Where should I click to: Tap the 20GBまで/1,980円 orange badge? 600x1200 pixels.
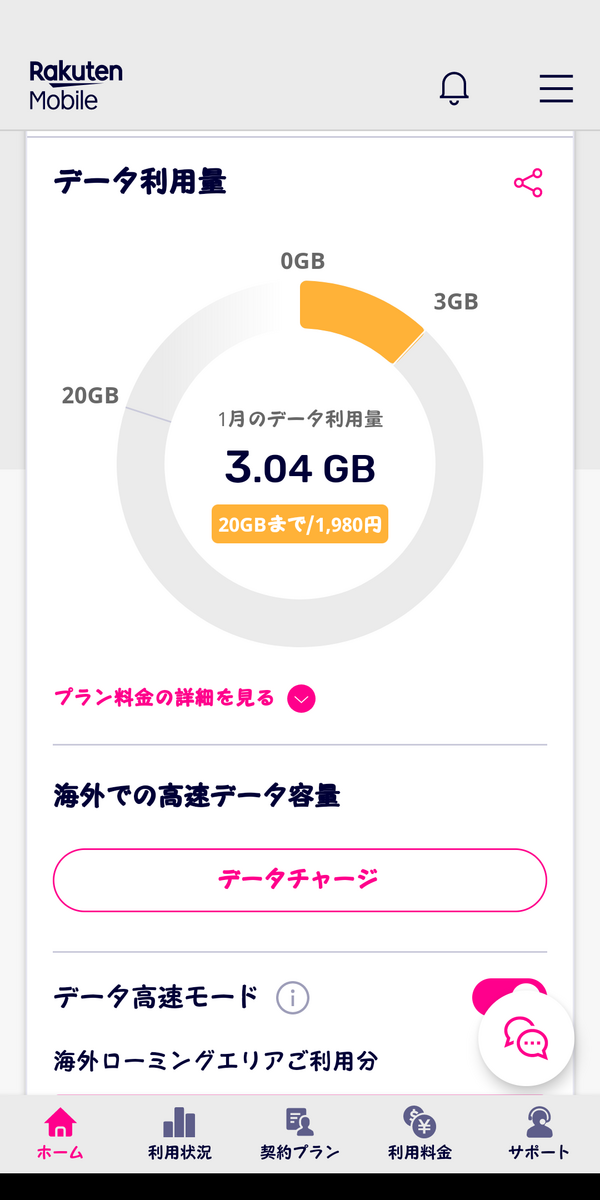coord(300,523)
